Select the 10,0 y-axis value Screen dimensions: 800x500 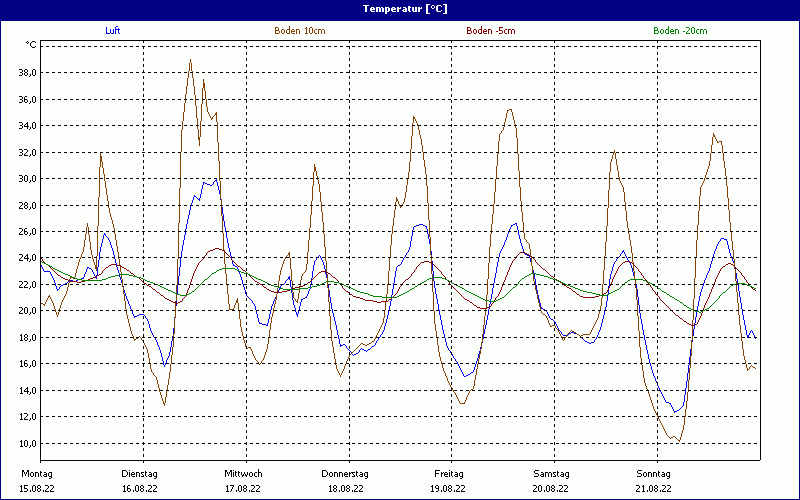(27, 444)
